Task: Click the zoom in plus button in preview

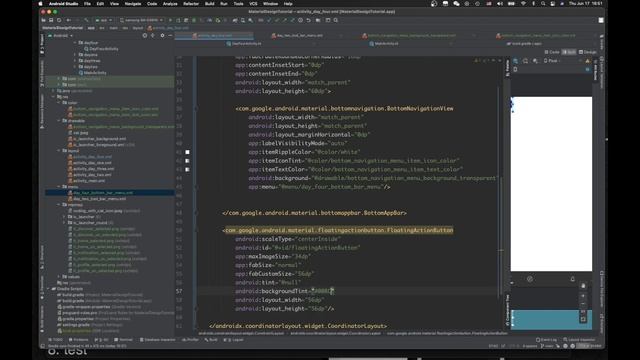Action: [583, 296]
